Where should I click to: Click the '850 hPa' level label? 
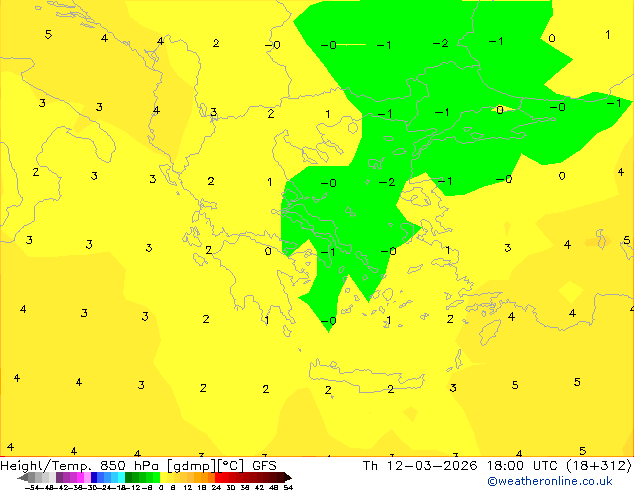tap(129, 466)
